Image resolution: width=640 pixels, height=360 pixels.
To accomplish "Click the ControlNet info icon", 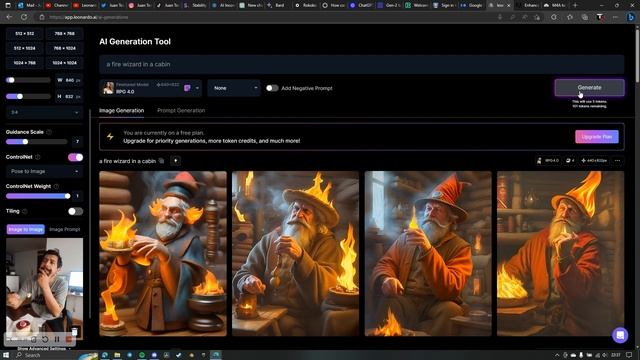I will click(38, 157).
